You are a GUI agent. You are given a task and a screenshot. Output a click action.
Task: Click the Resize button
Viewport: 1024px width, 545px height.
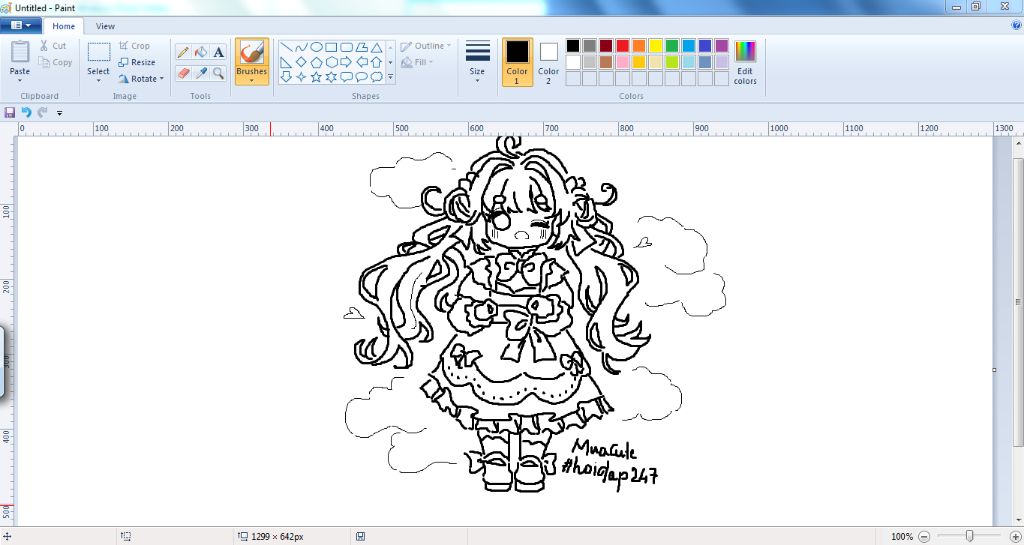136,63
